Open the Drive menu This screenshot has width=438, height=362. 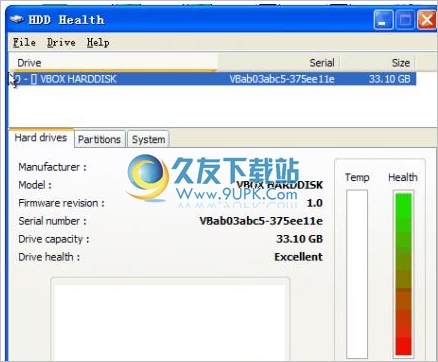click(61, 43)
